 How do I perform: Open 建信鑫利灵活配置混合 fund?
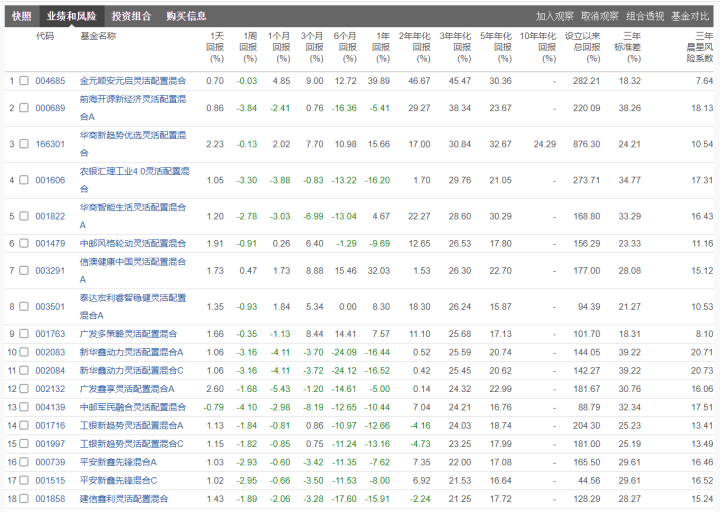coord(124,499)
